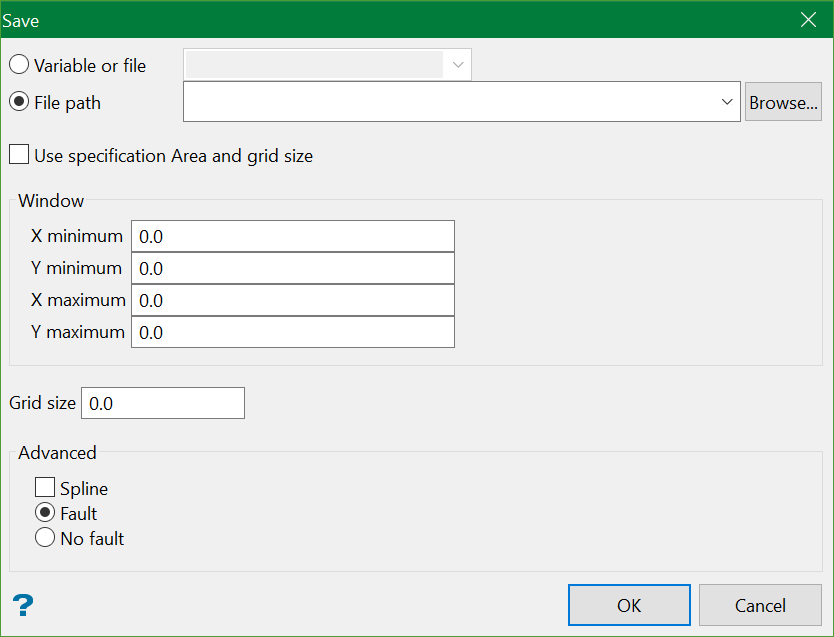Screen dimensions: 834x637
Task: Select the File path radio button
Action: click(x=19, y=102)
